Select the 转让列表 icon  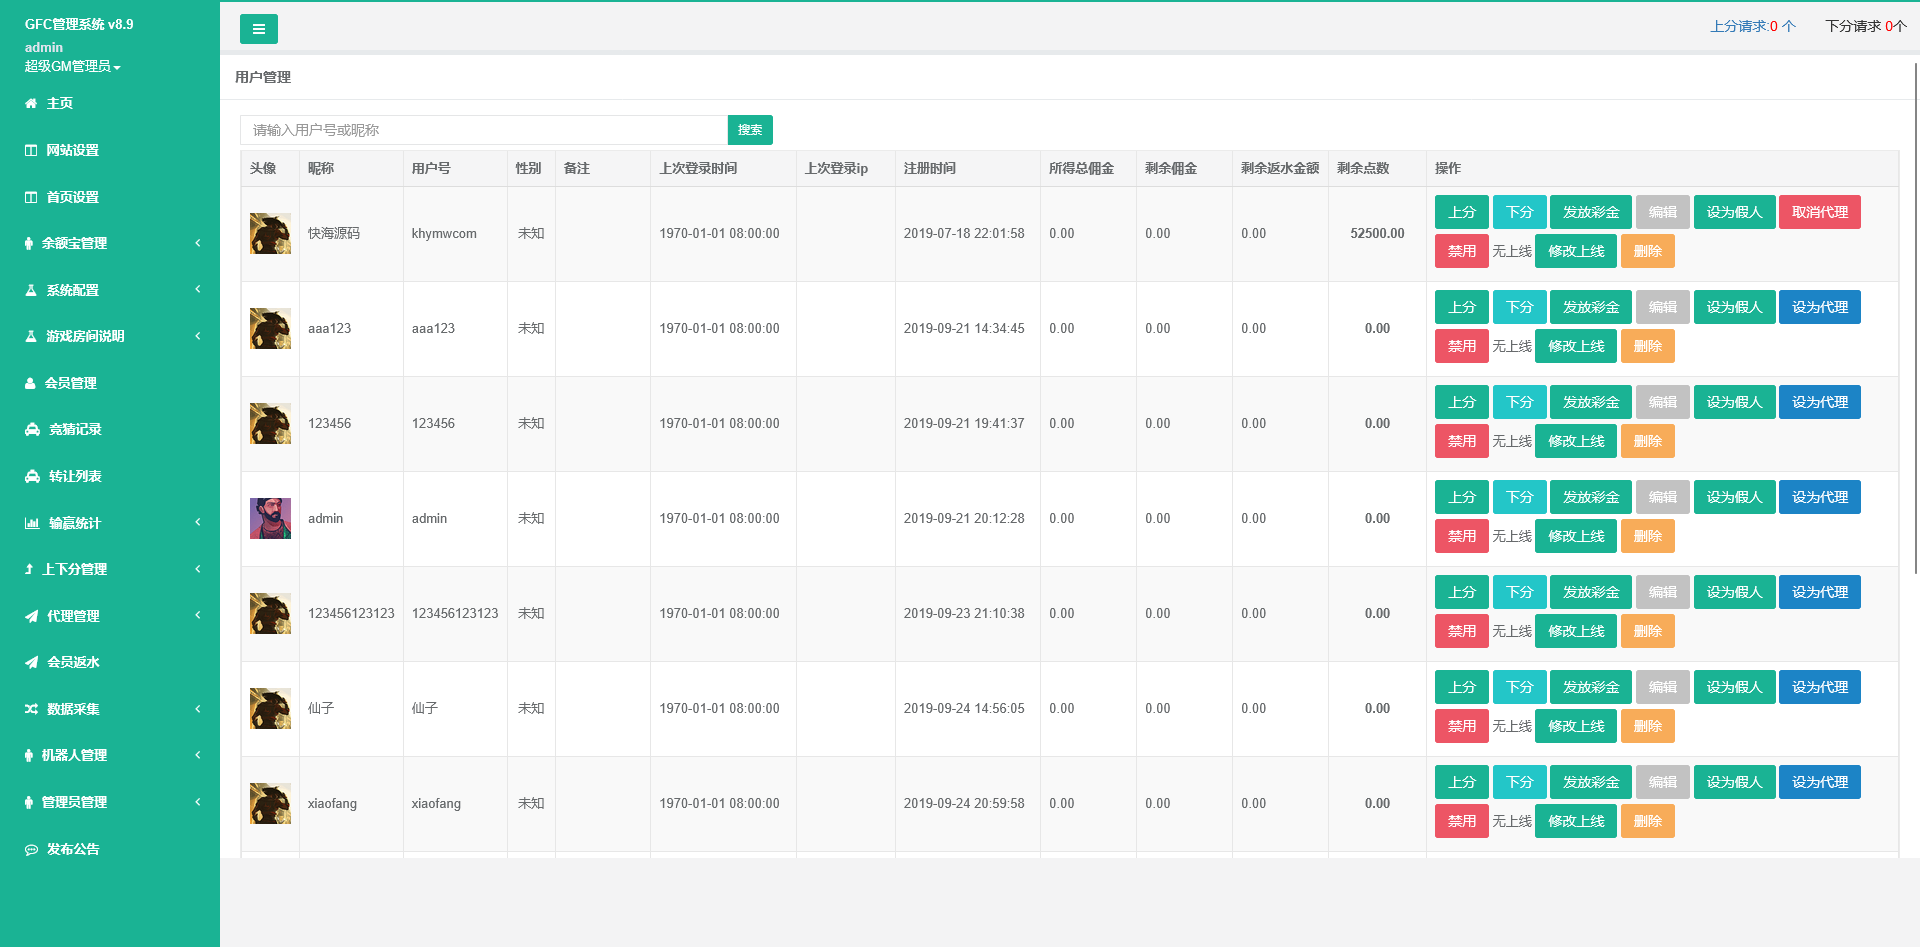29,476
